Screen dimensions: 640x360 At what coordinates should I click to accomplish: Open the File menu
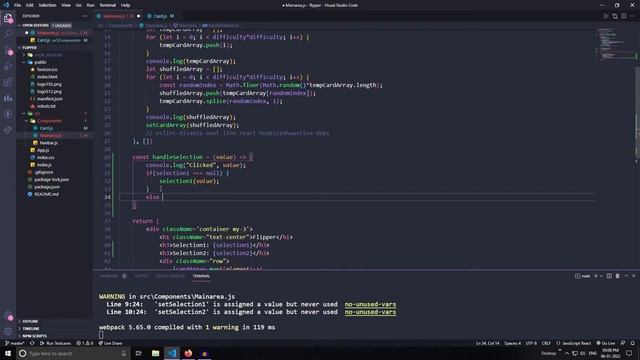[x=17, y=5]
